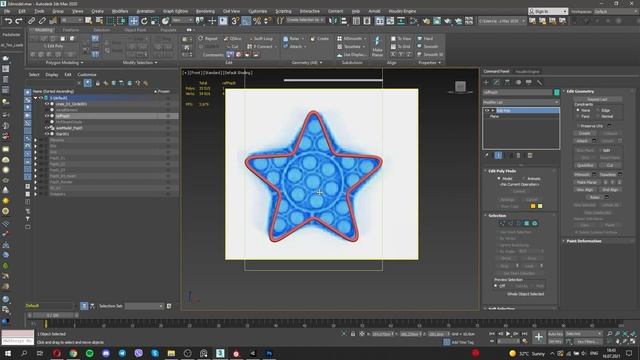The width and height of the screenshot is (640, 360).
Task: Collapse the Selection rollout
Action: [497, 216]
